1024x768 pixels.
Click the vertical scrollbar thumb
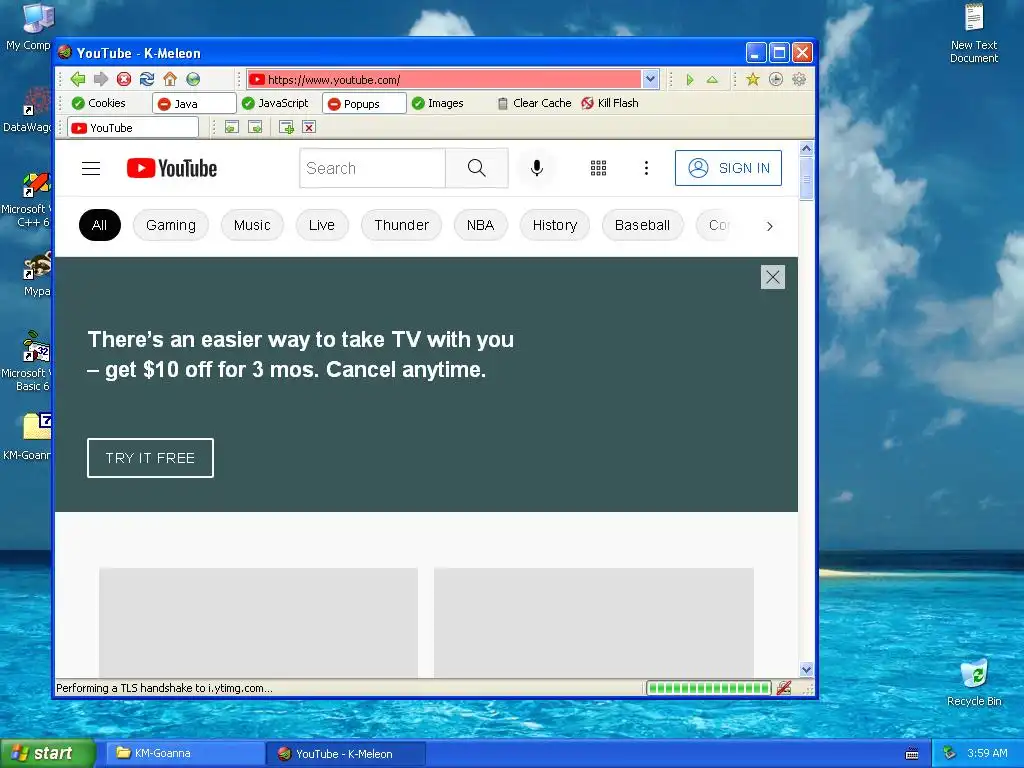(807, 178)
